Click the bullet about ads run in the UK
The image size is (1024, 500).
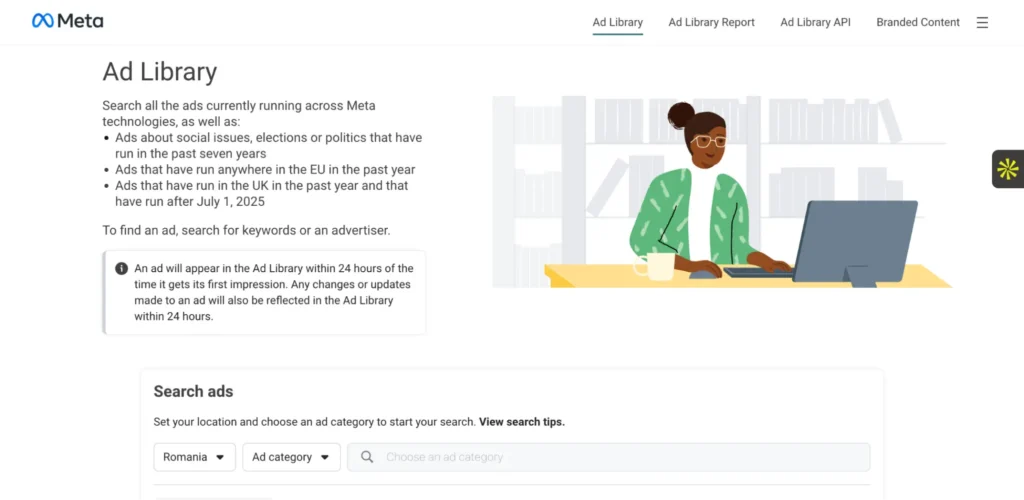tap(262, 193)
